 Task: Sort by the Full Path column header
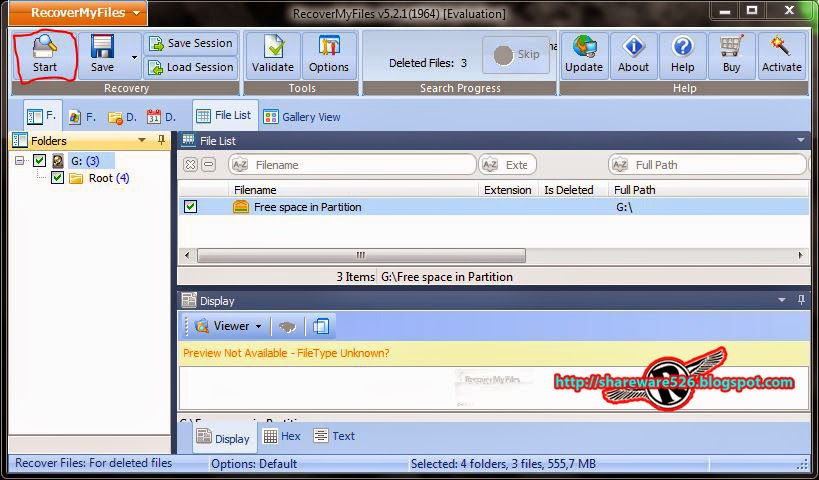pyautogui.click(x=709, y=190)
